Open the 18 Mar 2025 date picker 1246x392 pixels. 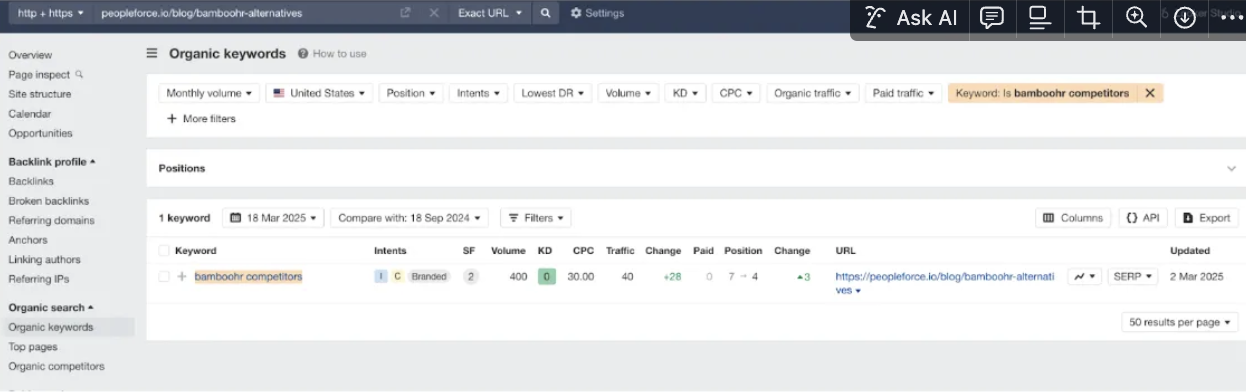click(x=274, y=217)
